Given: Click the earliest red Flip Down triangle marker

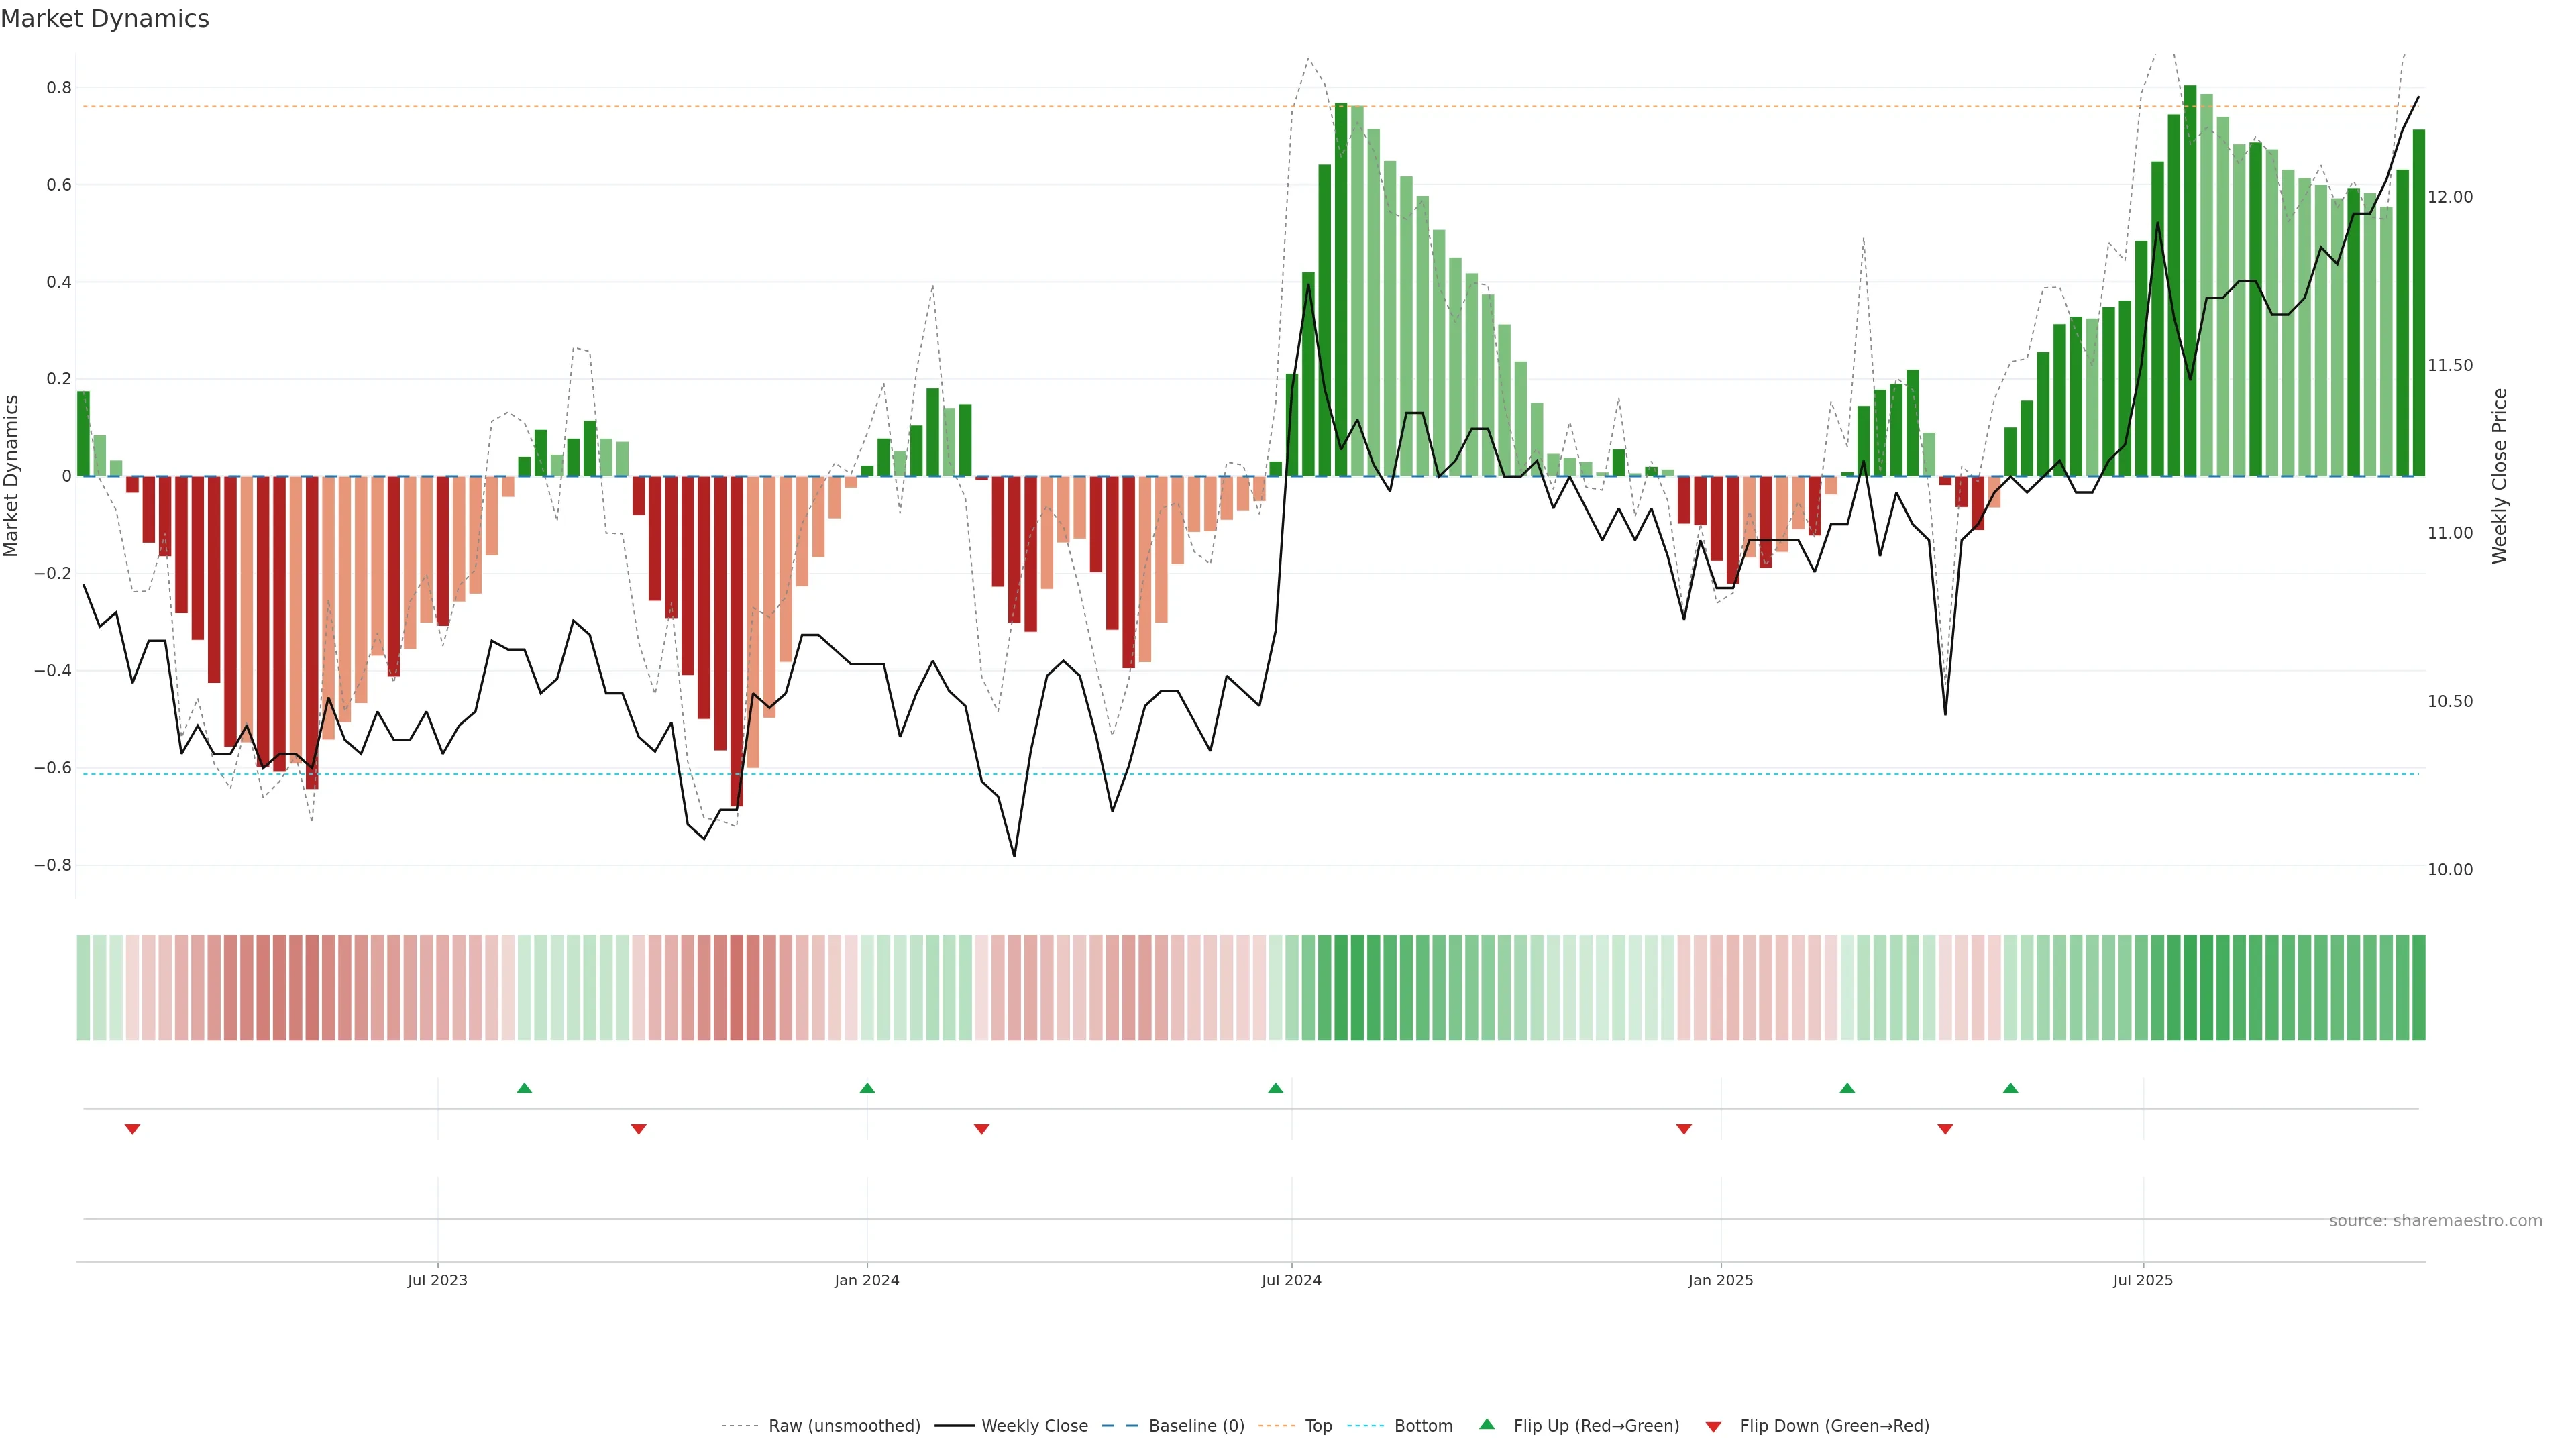Looking at the screenshot, I should [132, 1129].
